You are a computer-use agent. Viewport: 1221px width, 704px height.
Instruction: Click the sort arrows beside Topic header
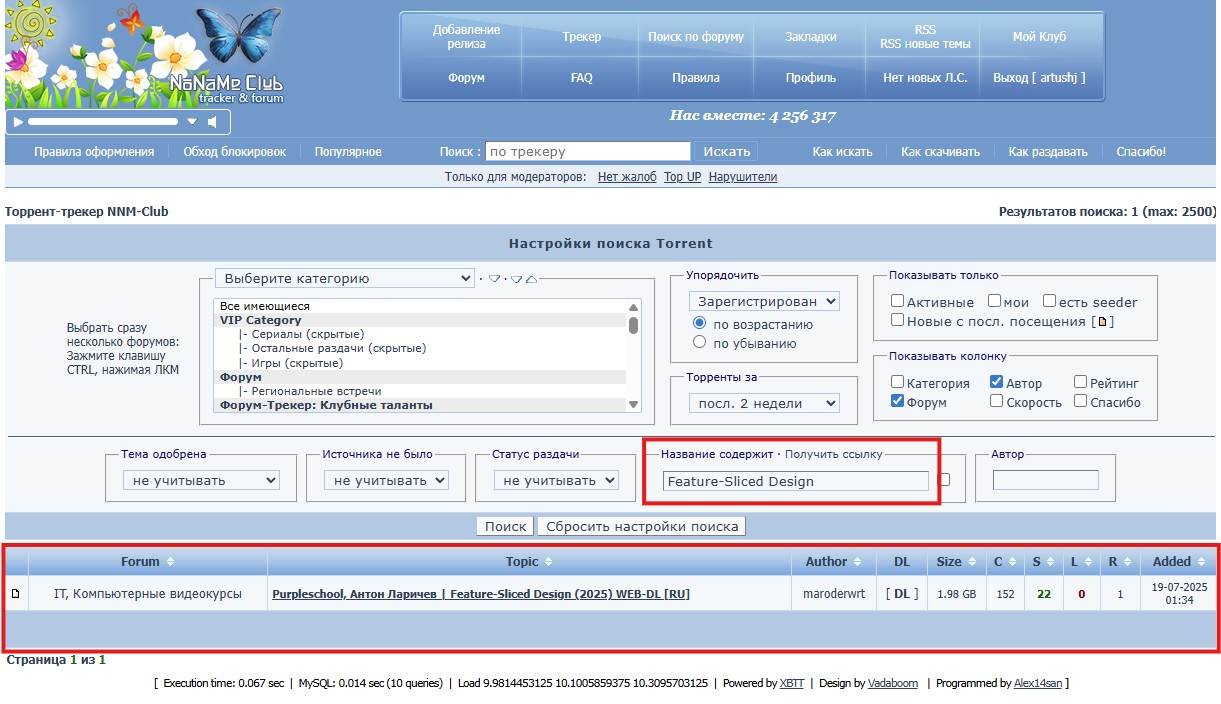[x=548, y=562]
